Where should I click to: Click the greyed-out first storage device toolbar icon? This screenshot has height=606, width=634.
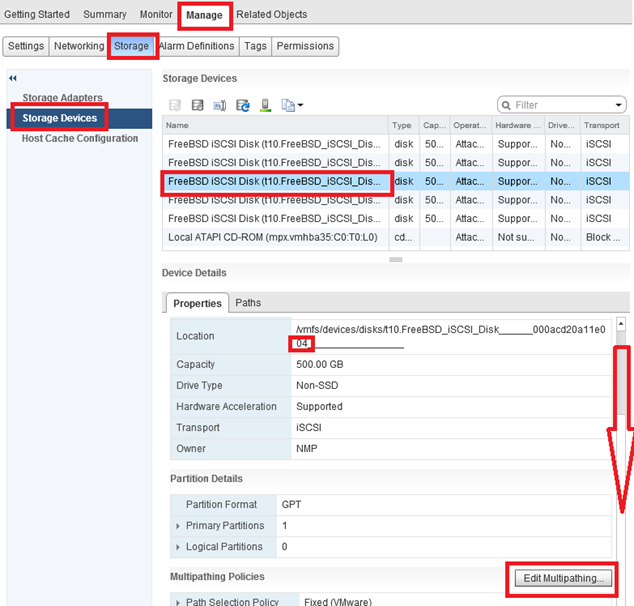(176, 105)
